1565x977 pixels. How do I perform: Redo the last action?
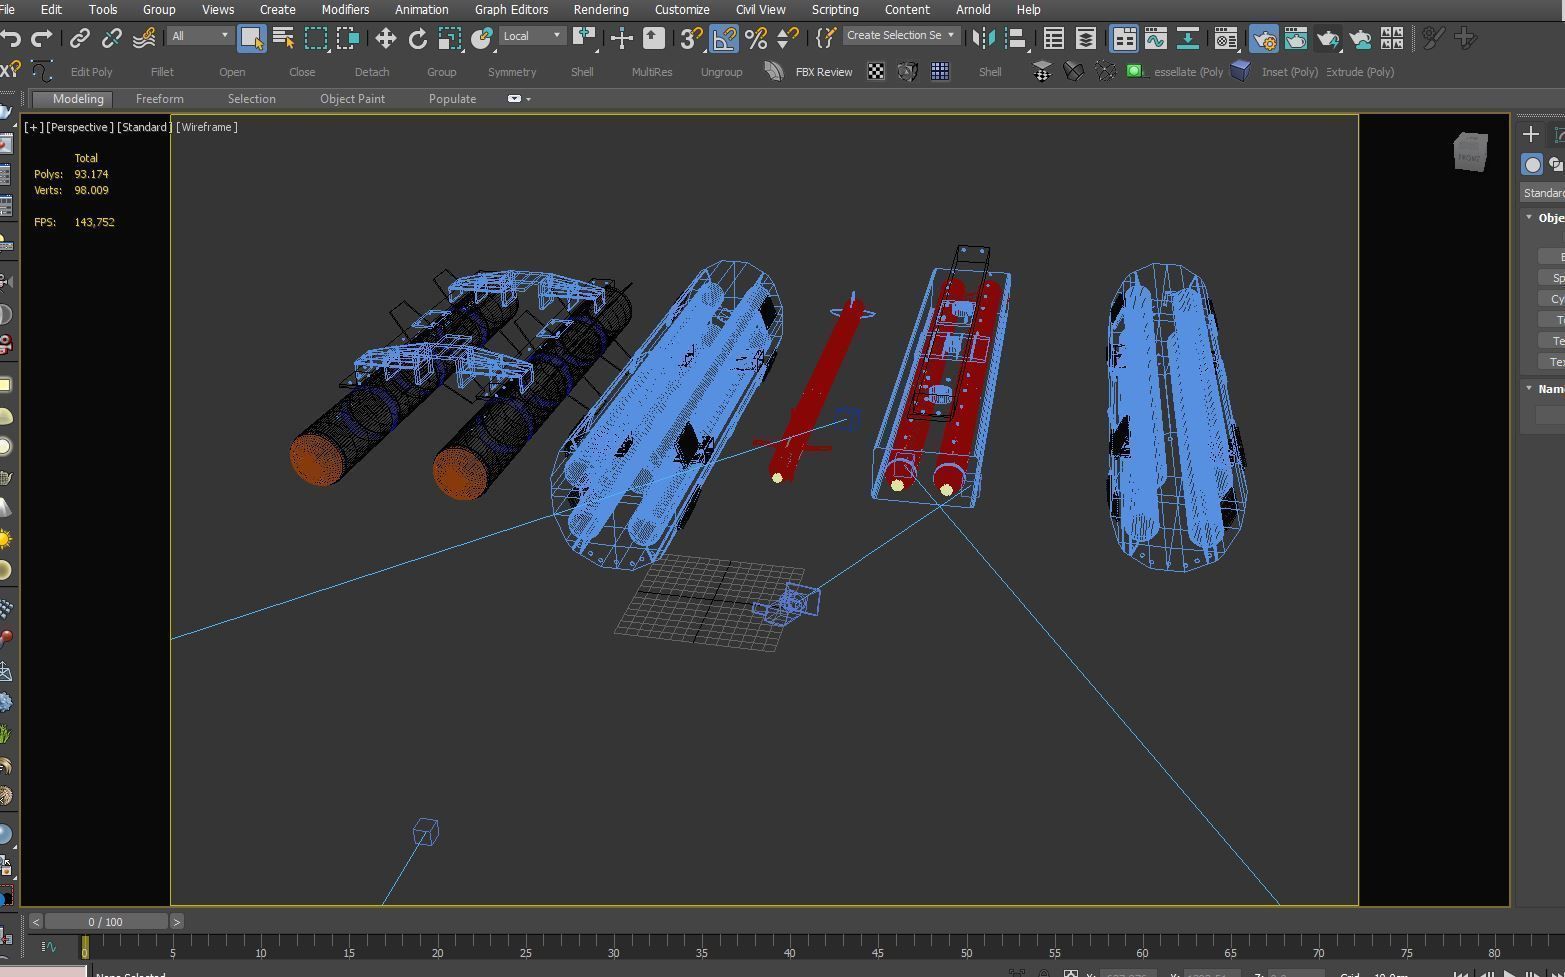click(42, 38)
